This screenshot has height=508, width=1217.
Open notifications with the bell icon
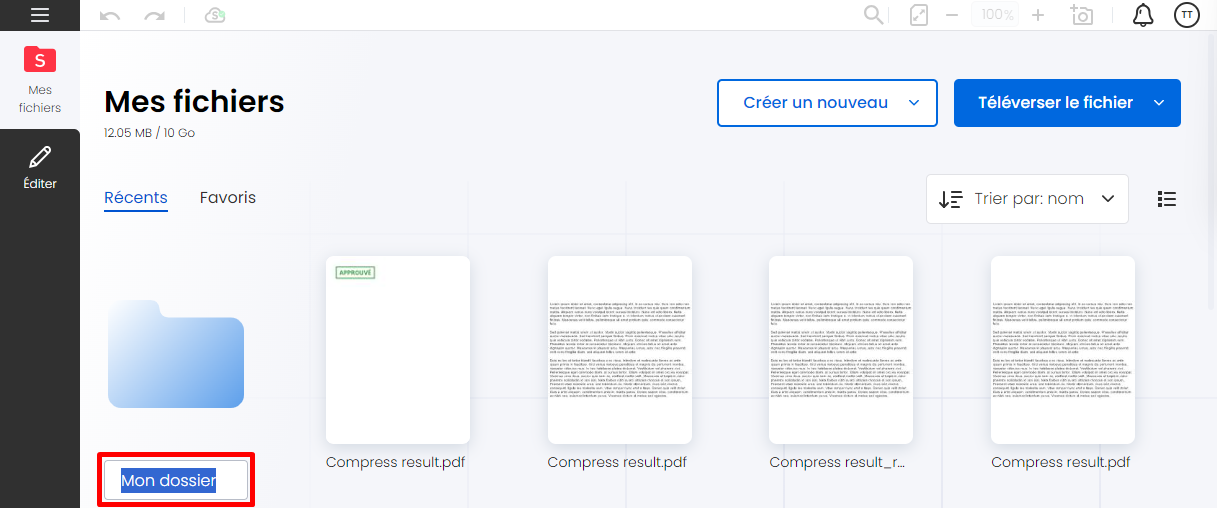click(1142, 15)
